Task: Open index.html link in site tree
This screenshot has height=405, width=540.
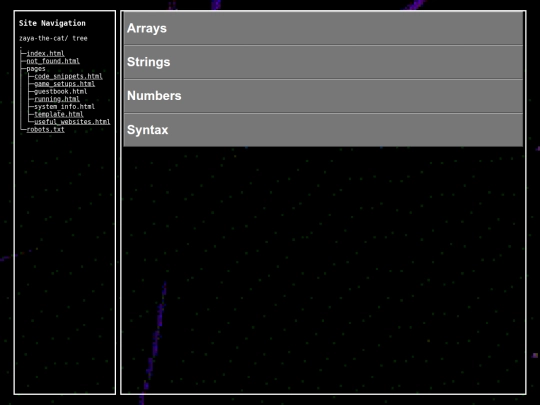Action: (x=45, y=53)
